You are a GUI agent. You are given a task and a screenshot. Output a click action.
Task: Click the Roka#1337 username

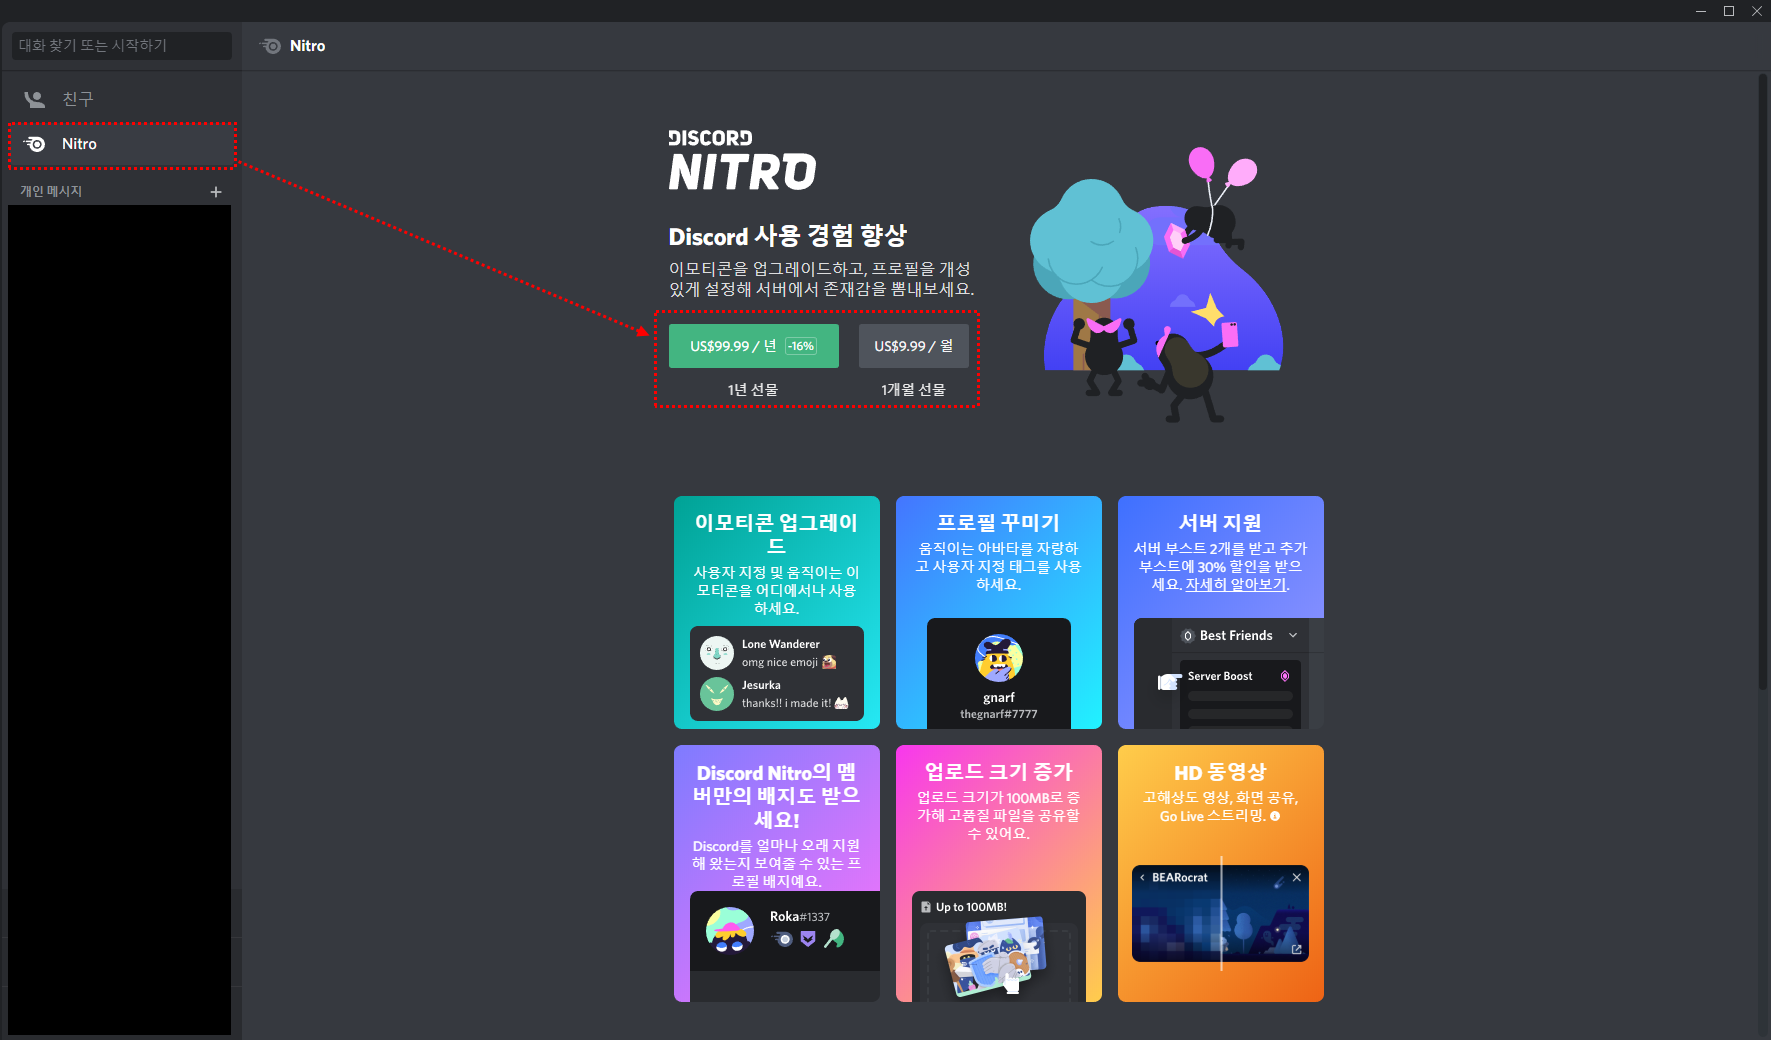tap(800, 916)
